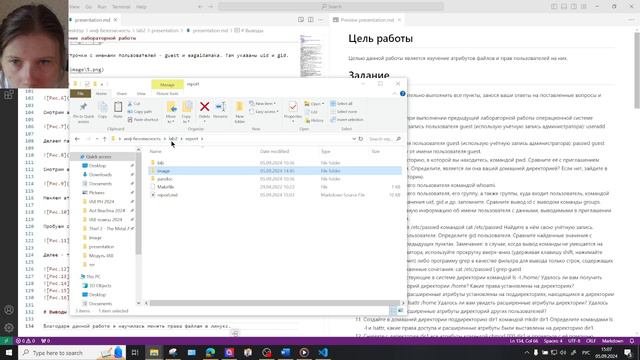Open Move to dropdown in ribbon
This screenshot has width=640, height=360.
click(171, 112)
